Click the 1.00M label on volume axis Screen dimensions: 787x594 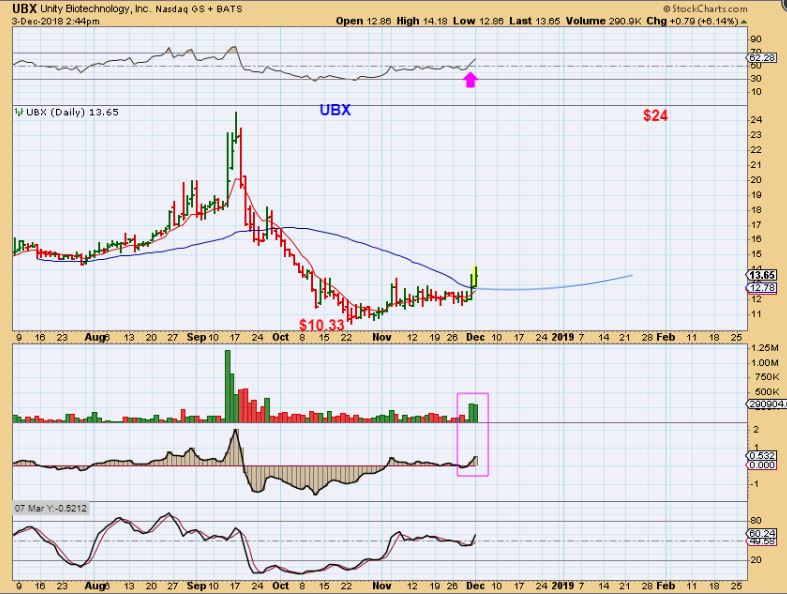click(x=765, y=363)
